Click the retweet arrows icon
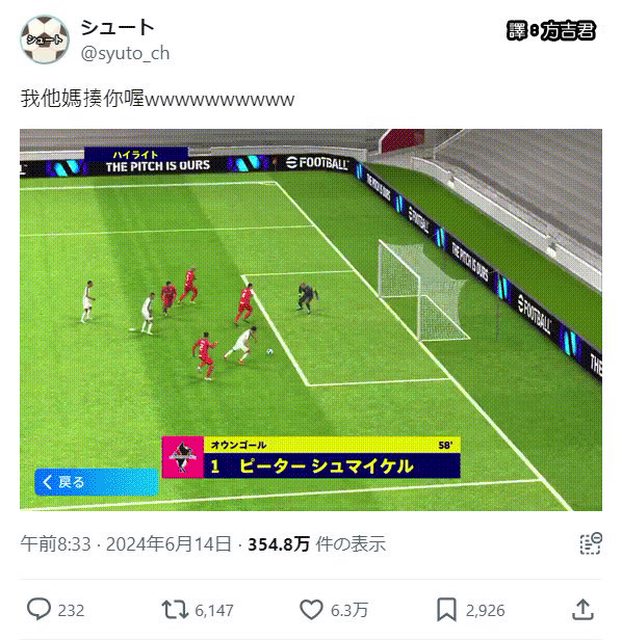The width and height of the screenshot is (622, 640). (175, 610)
